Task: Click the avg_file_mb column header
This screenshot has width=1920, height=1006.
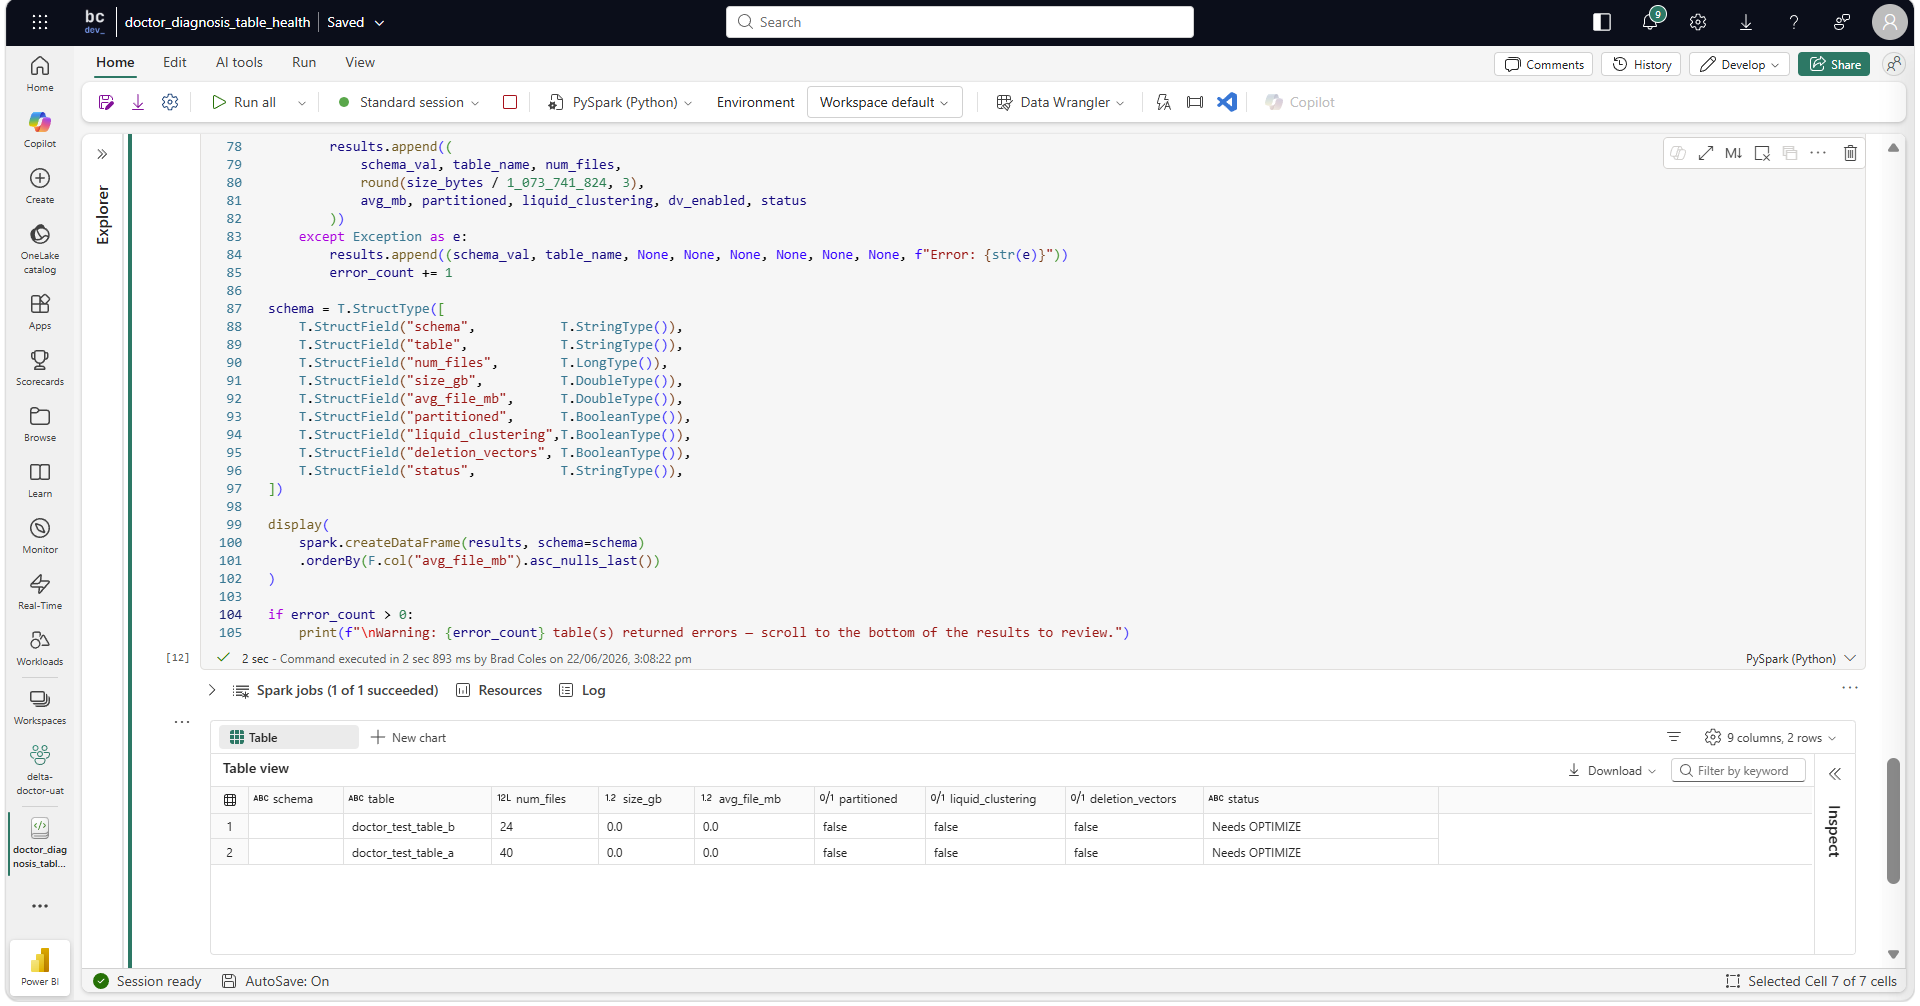Action: (754, 799)
